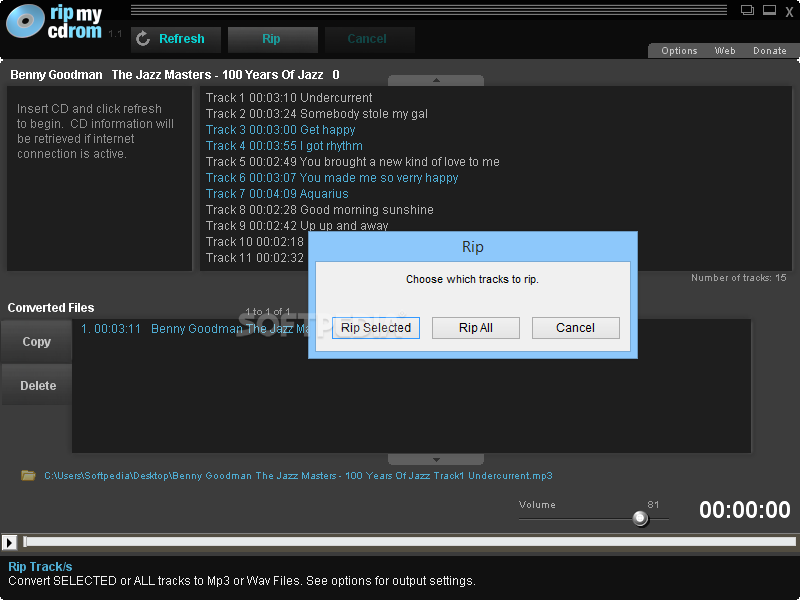Screen dimensions: 800x600
Task: Click the 00:00:00 time display
Action: point(744,510)
